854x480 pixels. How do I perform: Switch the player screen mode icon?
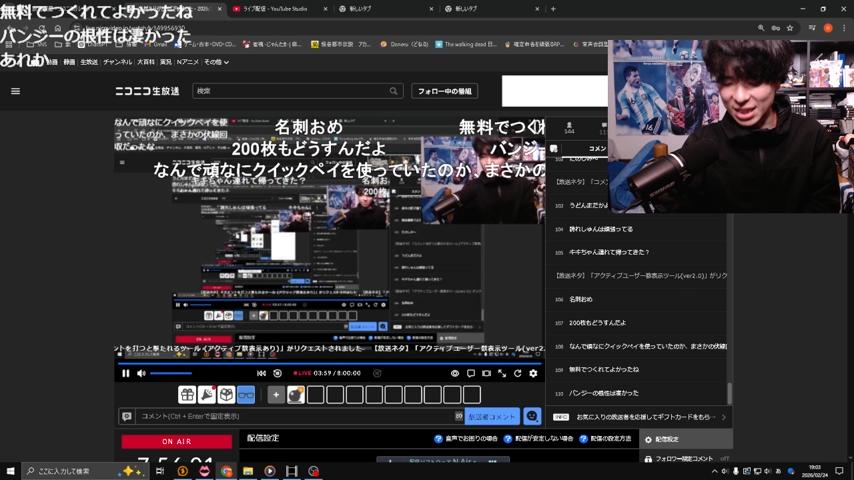[486, 373]
